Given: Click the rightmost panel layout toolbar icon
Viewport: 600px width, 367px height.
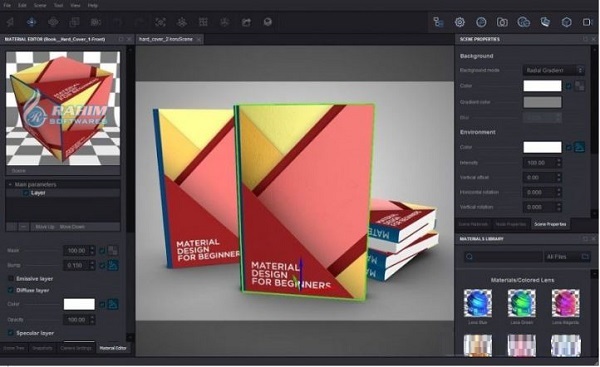Looking at the screenshot, I should (587, 22).
